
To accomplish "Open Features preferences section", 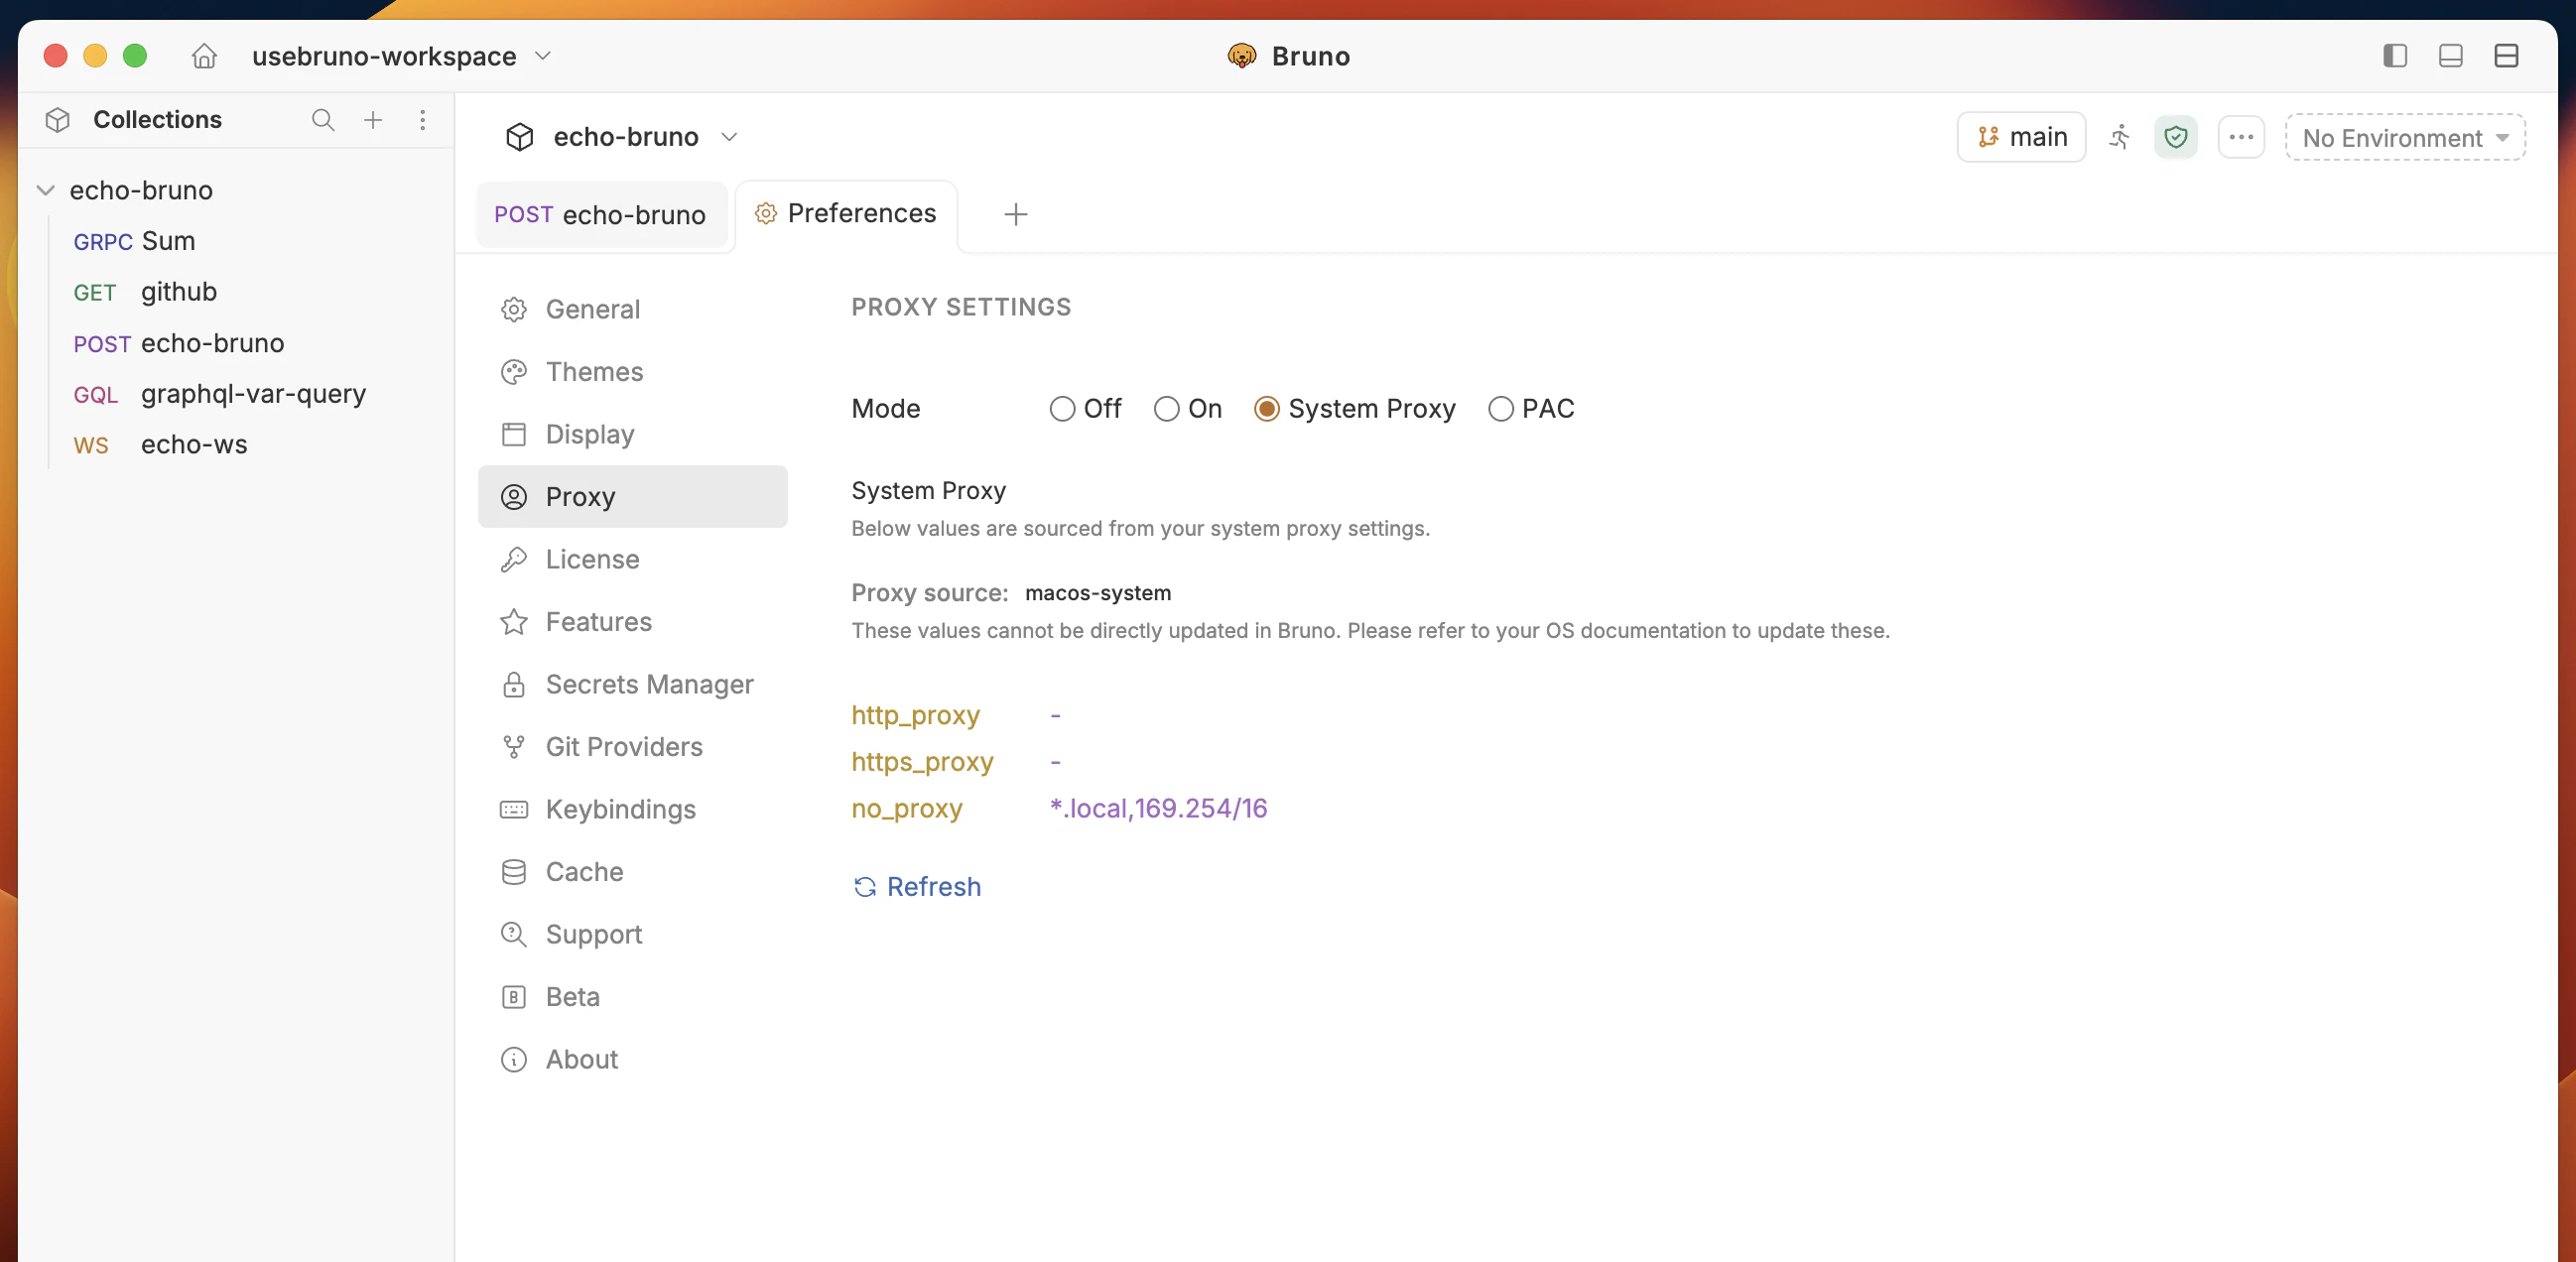I will [x=632, y=622].
